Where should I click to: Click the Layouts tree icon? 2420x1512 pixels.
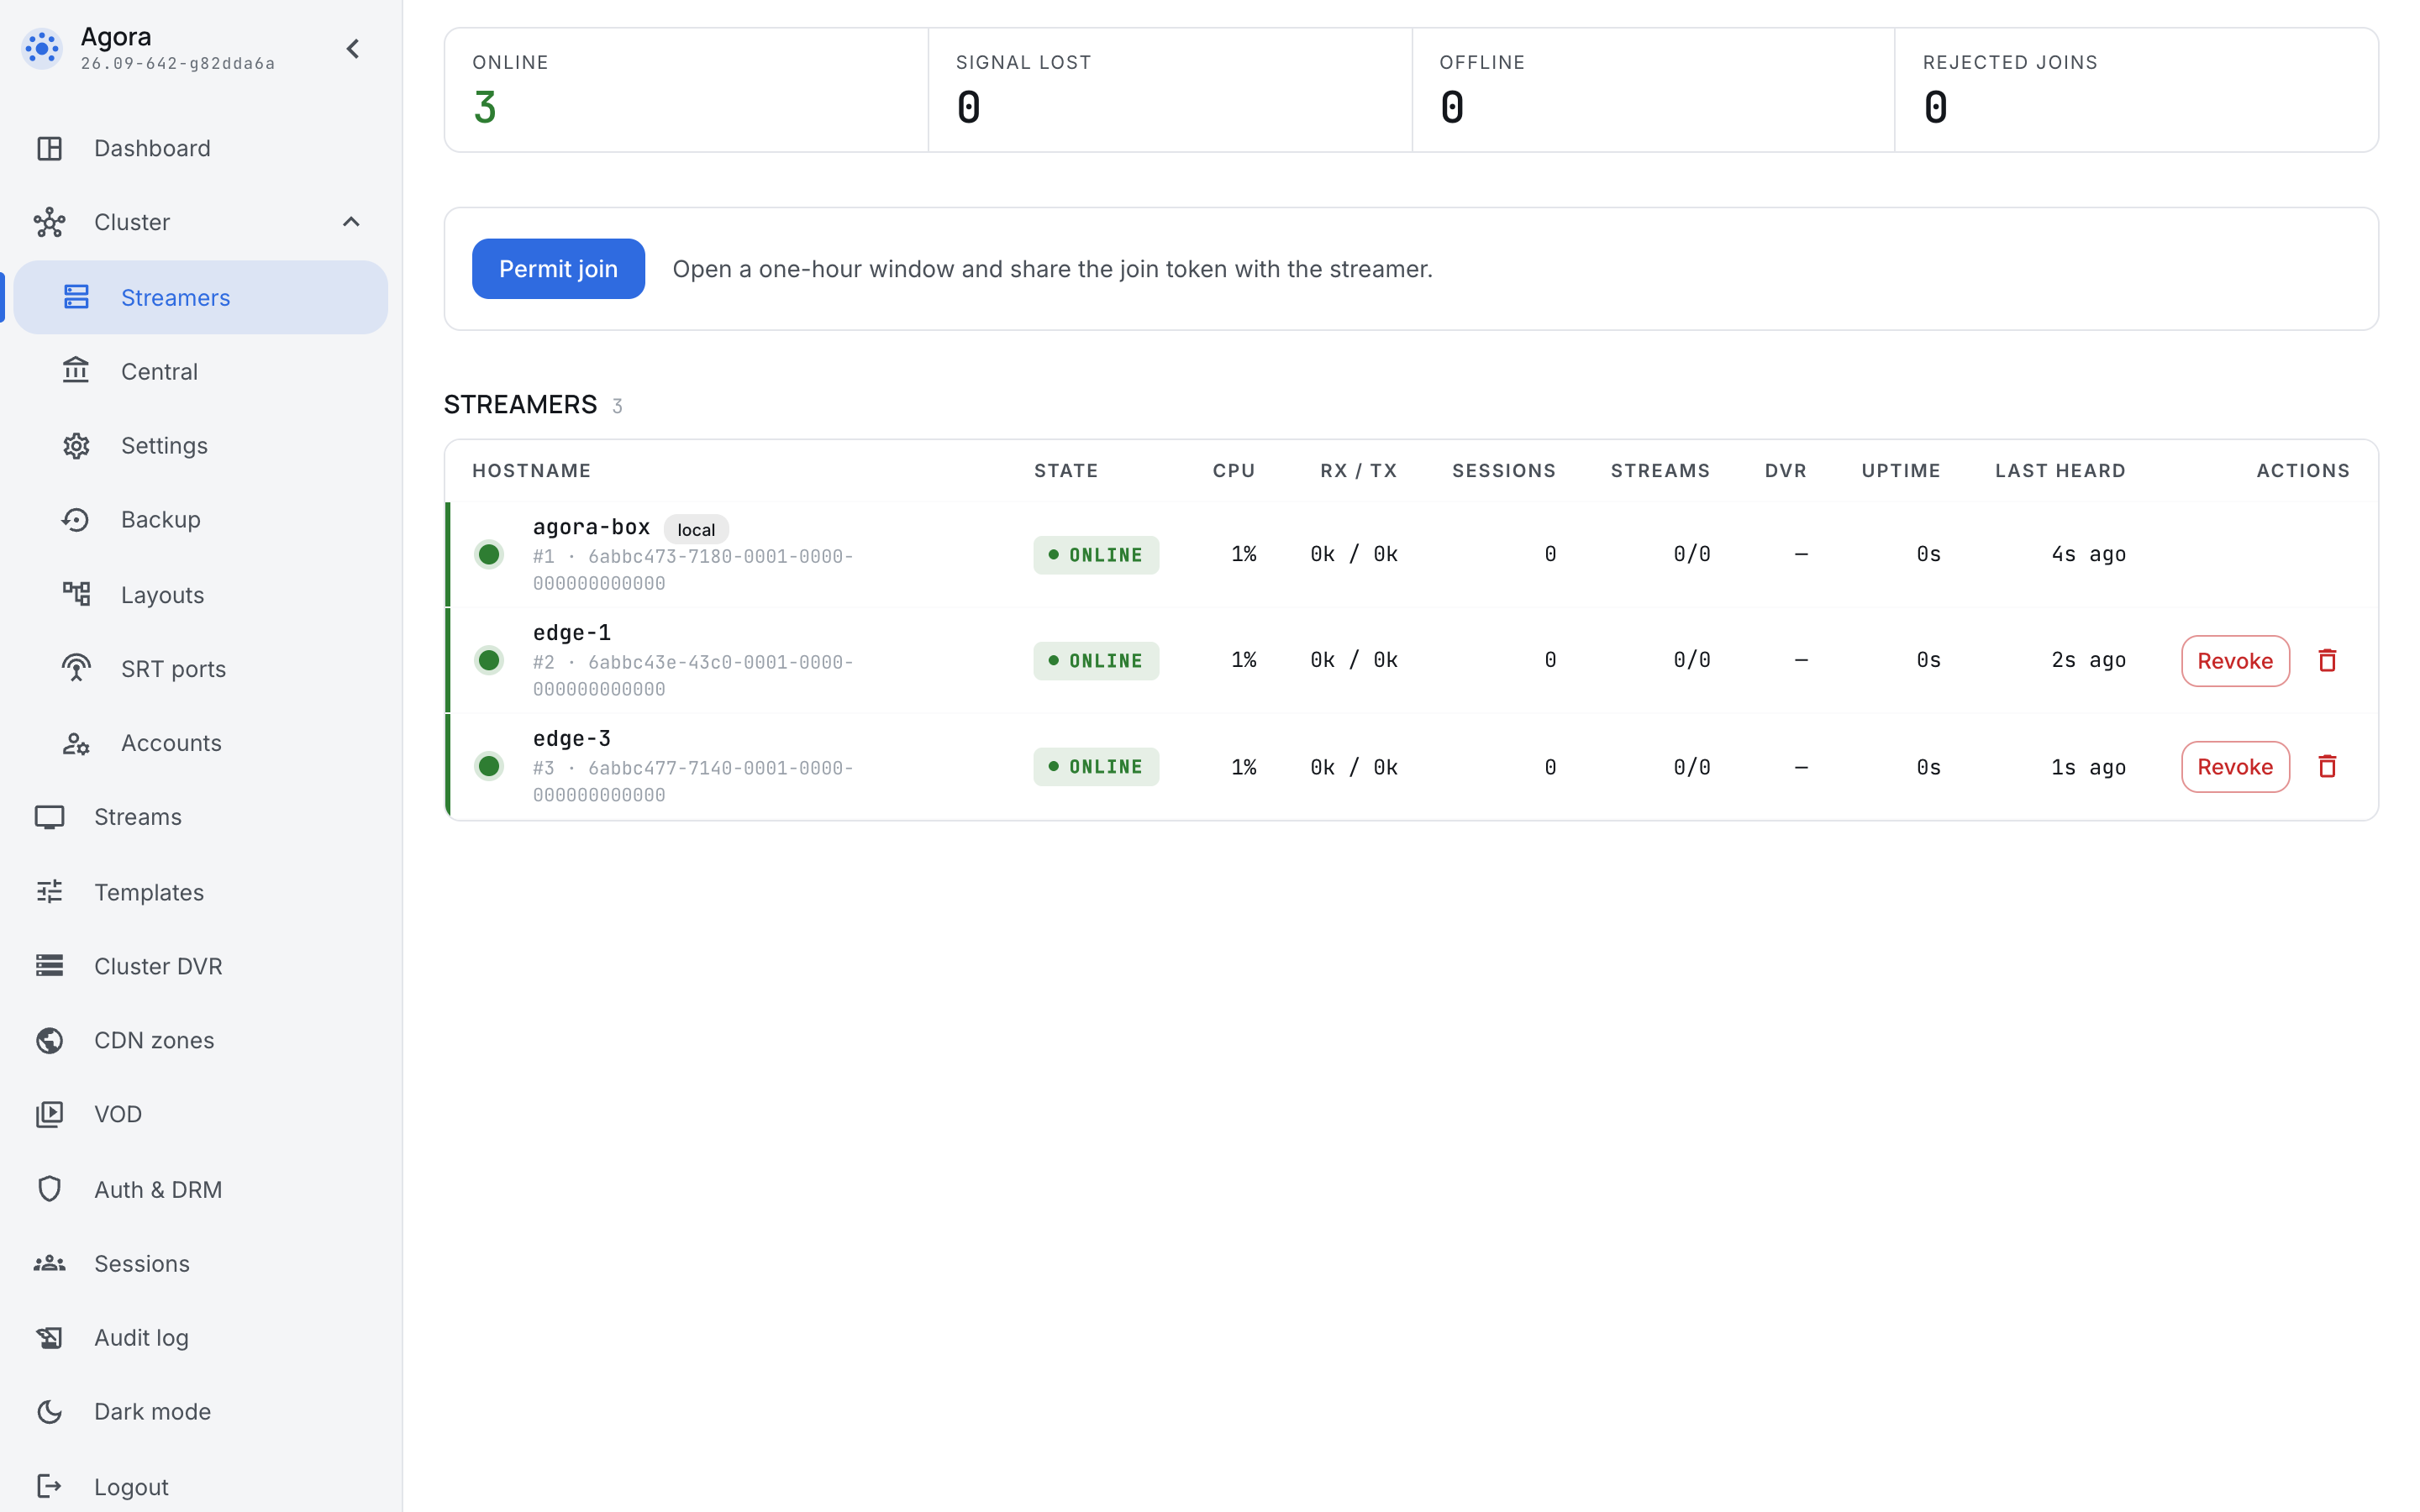(x=76, y=594)
